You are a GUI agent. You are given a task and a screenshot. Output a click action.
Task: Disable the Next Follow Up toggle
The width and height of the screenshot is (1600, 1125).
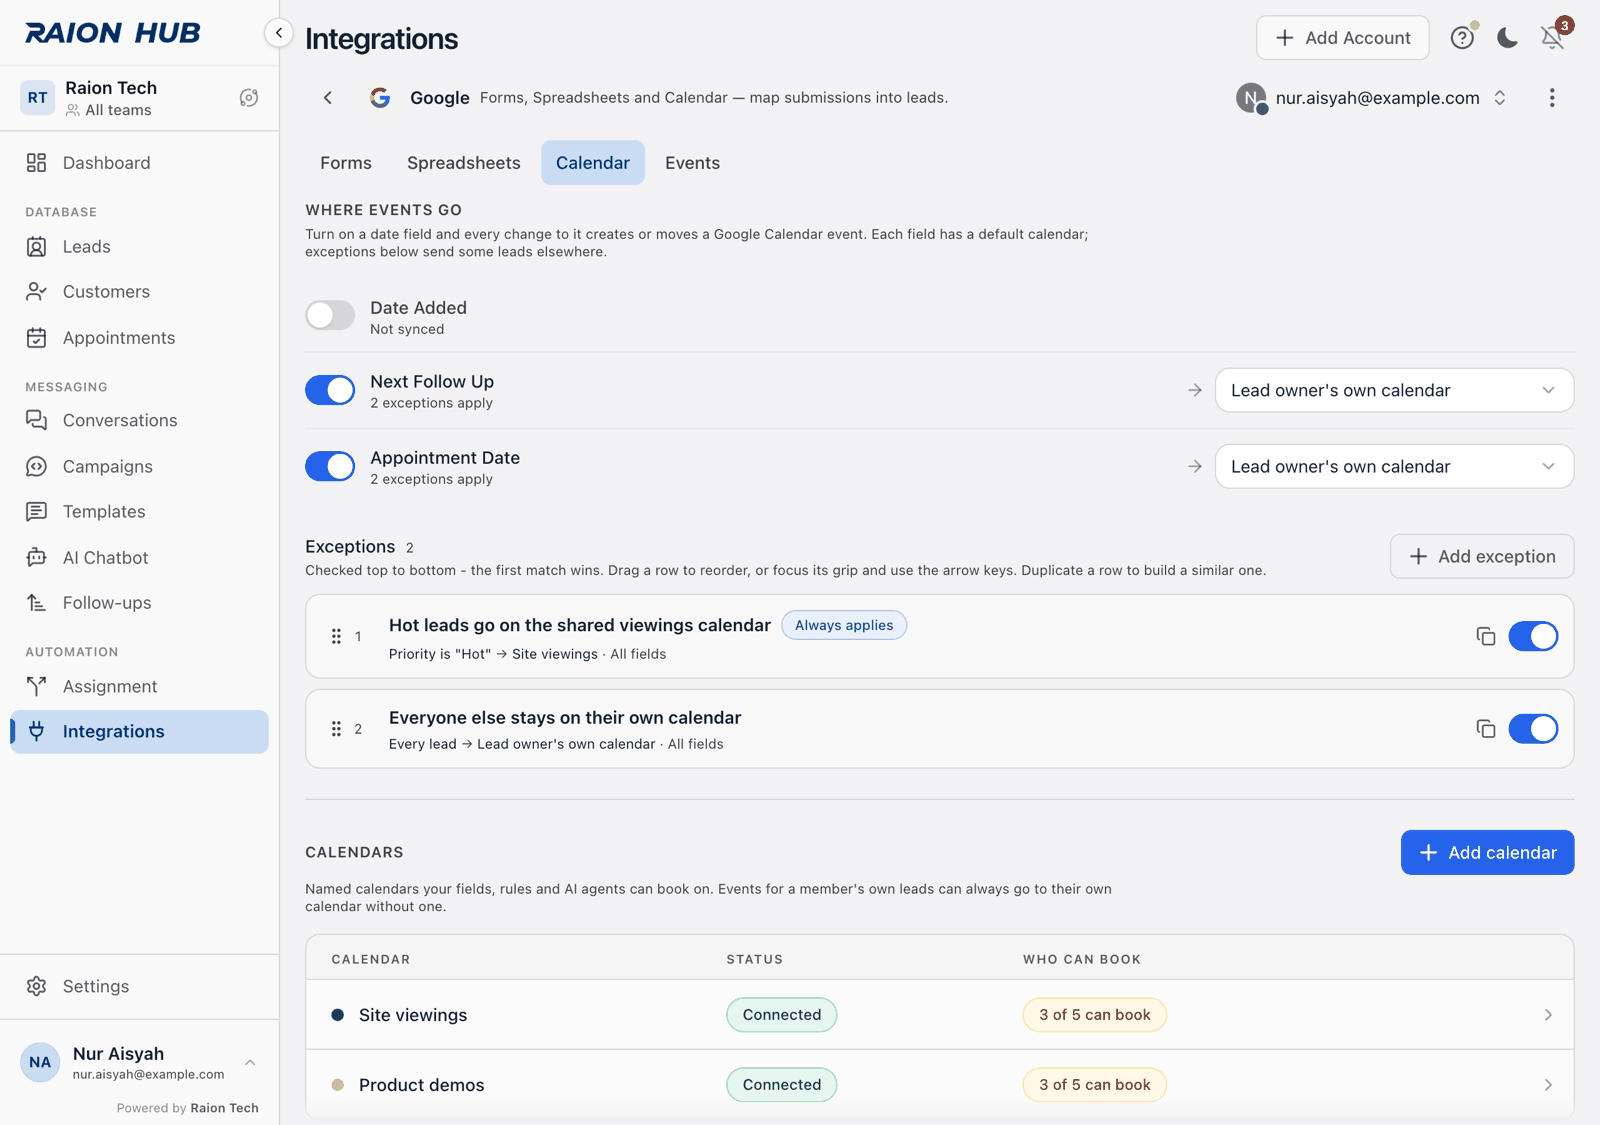pyautogui.click(x=330, y=390)
